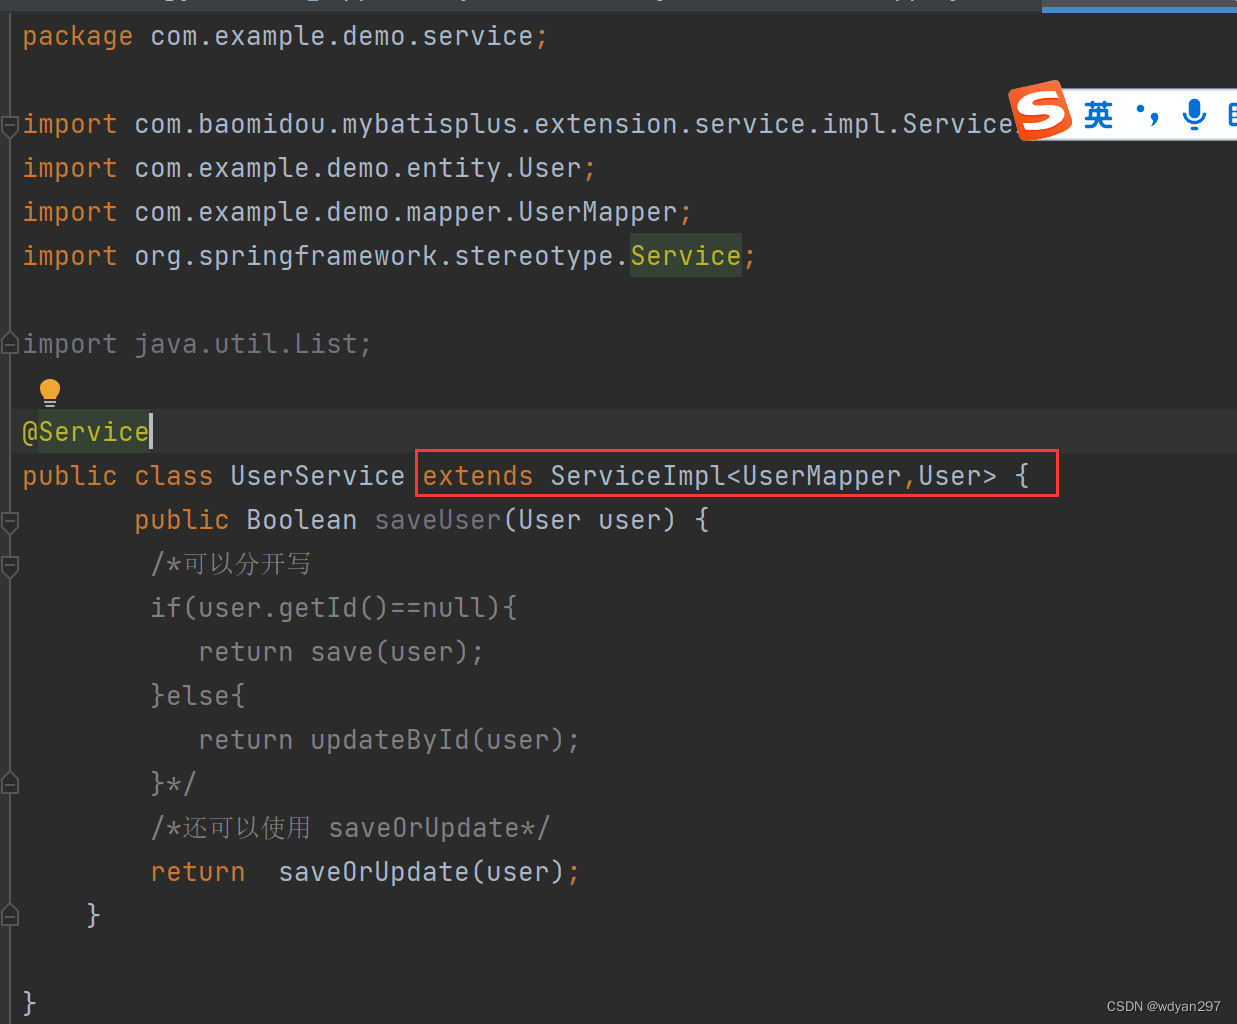Collapse the import block using the gutter arrow

[x=9, y=123]
